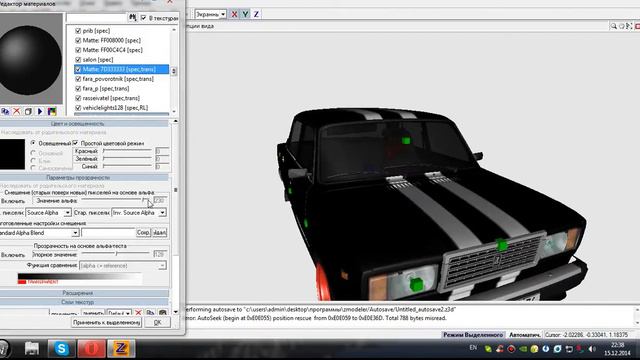This screenshot has width=640, height=360.
Task: Click the copy material icon below the preview
Action: (x=5, y=111)
